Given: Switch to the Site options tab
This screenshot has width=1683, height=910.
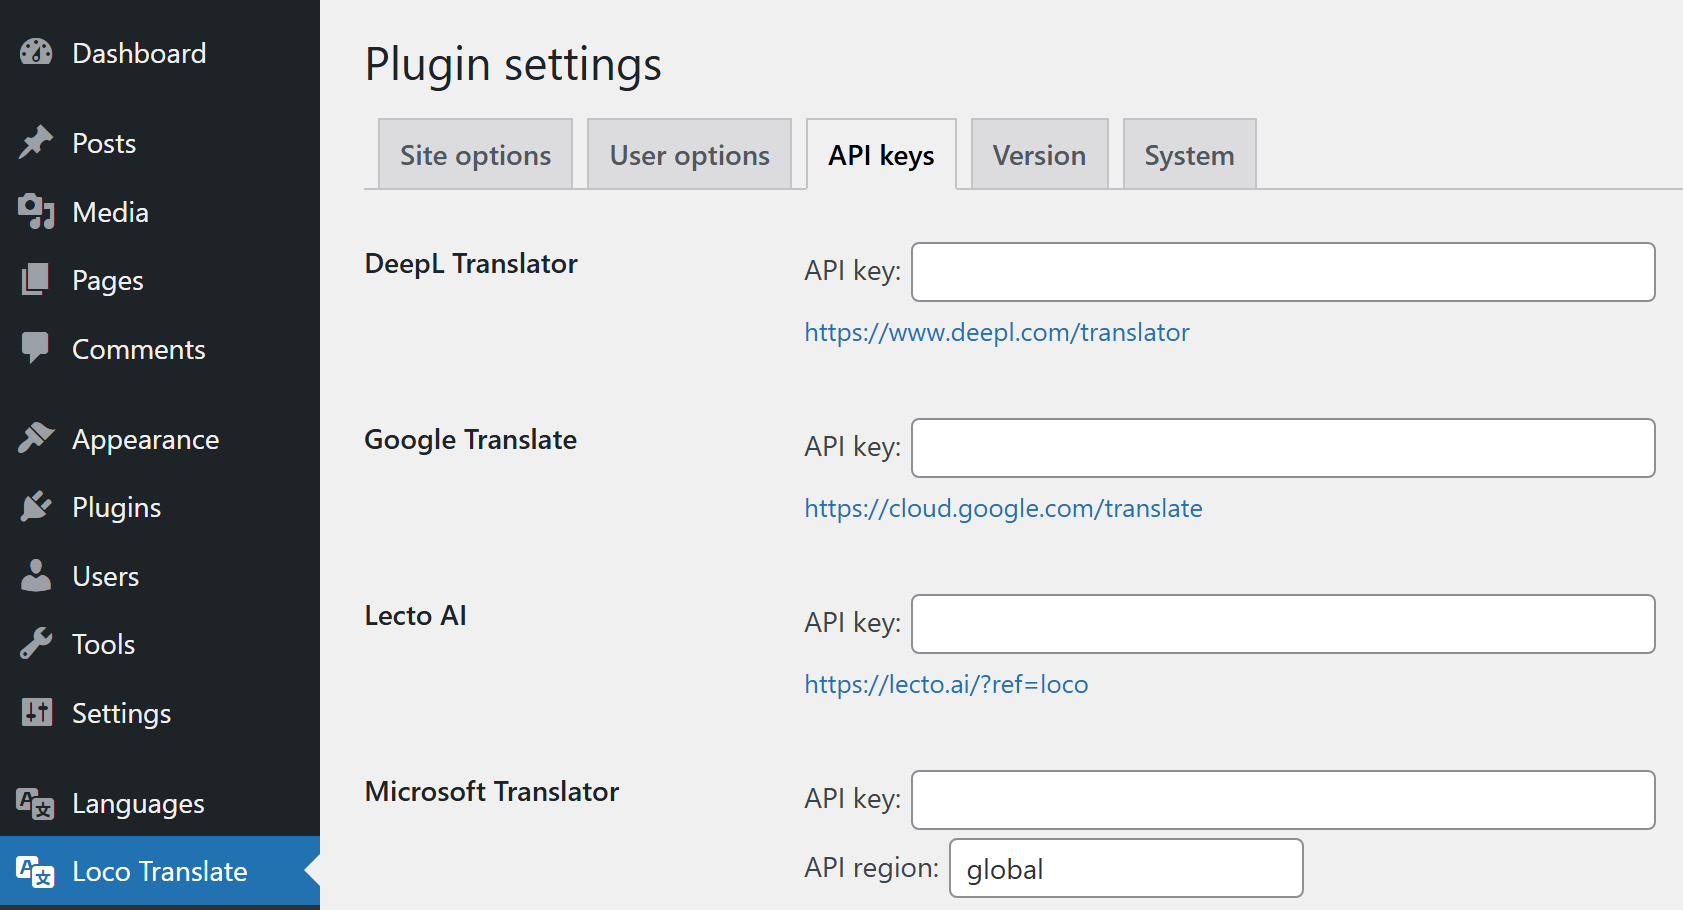Looking at the screenshot, I should coord(475,154).
